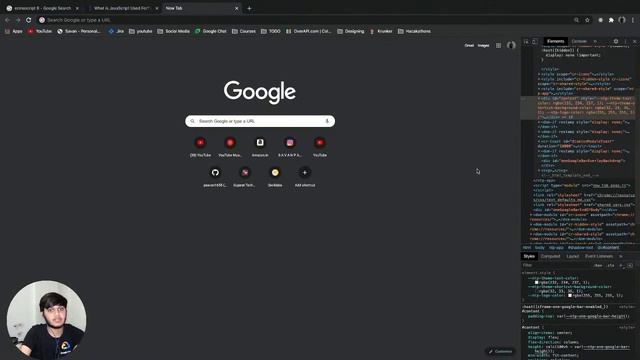Go back using the back arrow

pos(7,20)
